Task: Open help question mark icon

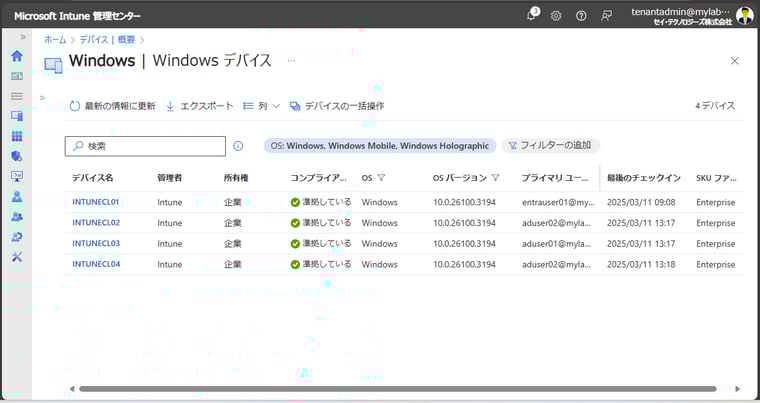Action: point(581,16)
